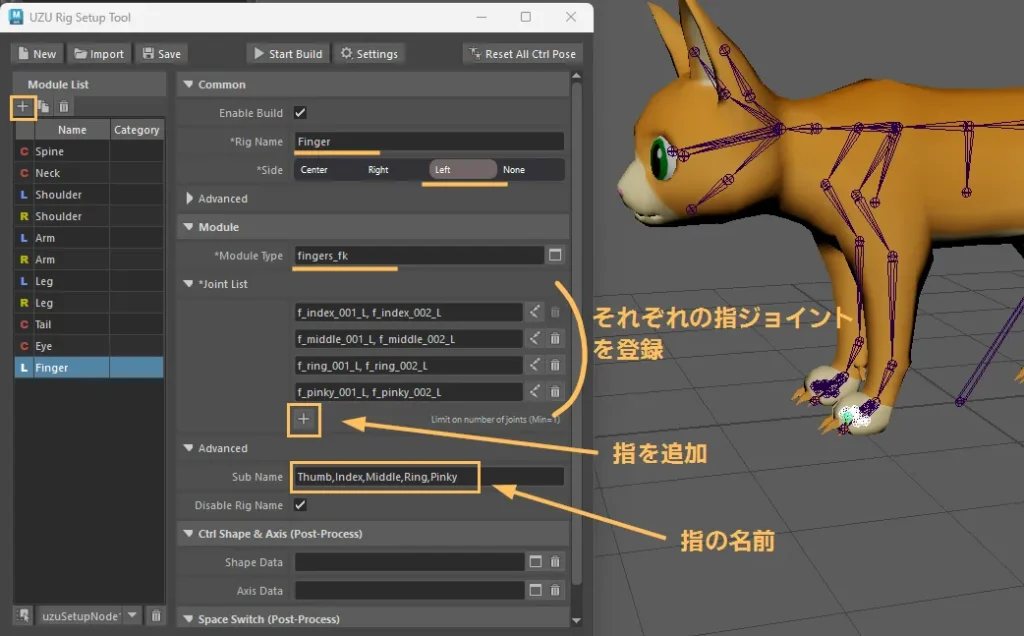Collapse the Joint List section
This screenshot has height=636, width=1024.
pos(189,283)
